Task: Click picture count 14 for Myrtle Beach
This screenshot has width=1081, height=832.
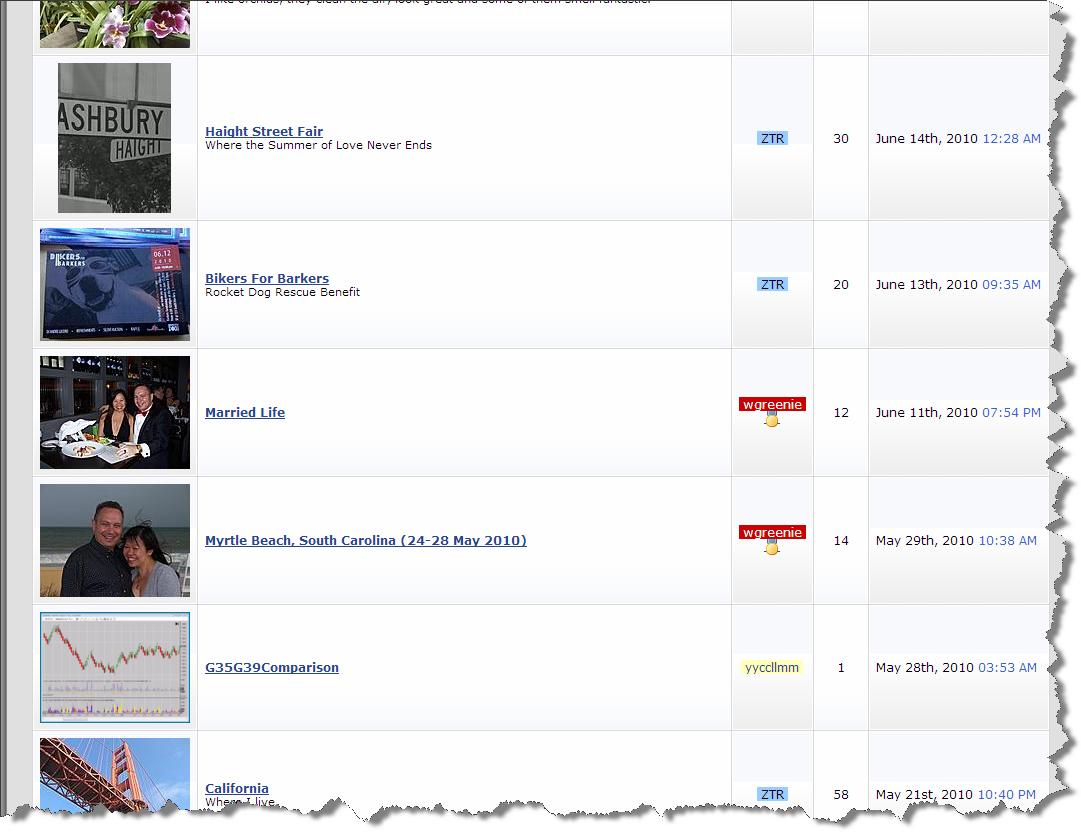Action: 841,541
